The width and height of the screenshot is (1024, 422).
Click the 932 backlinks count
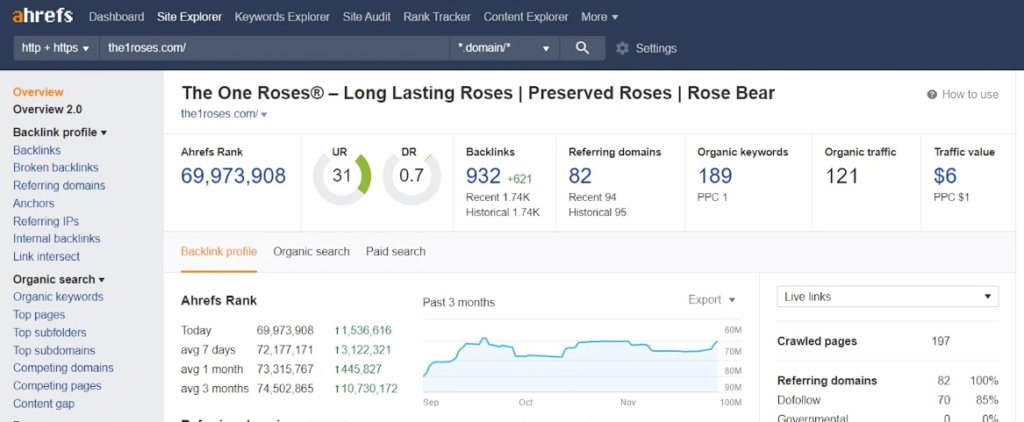tap(483, 176)
